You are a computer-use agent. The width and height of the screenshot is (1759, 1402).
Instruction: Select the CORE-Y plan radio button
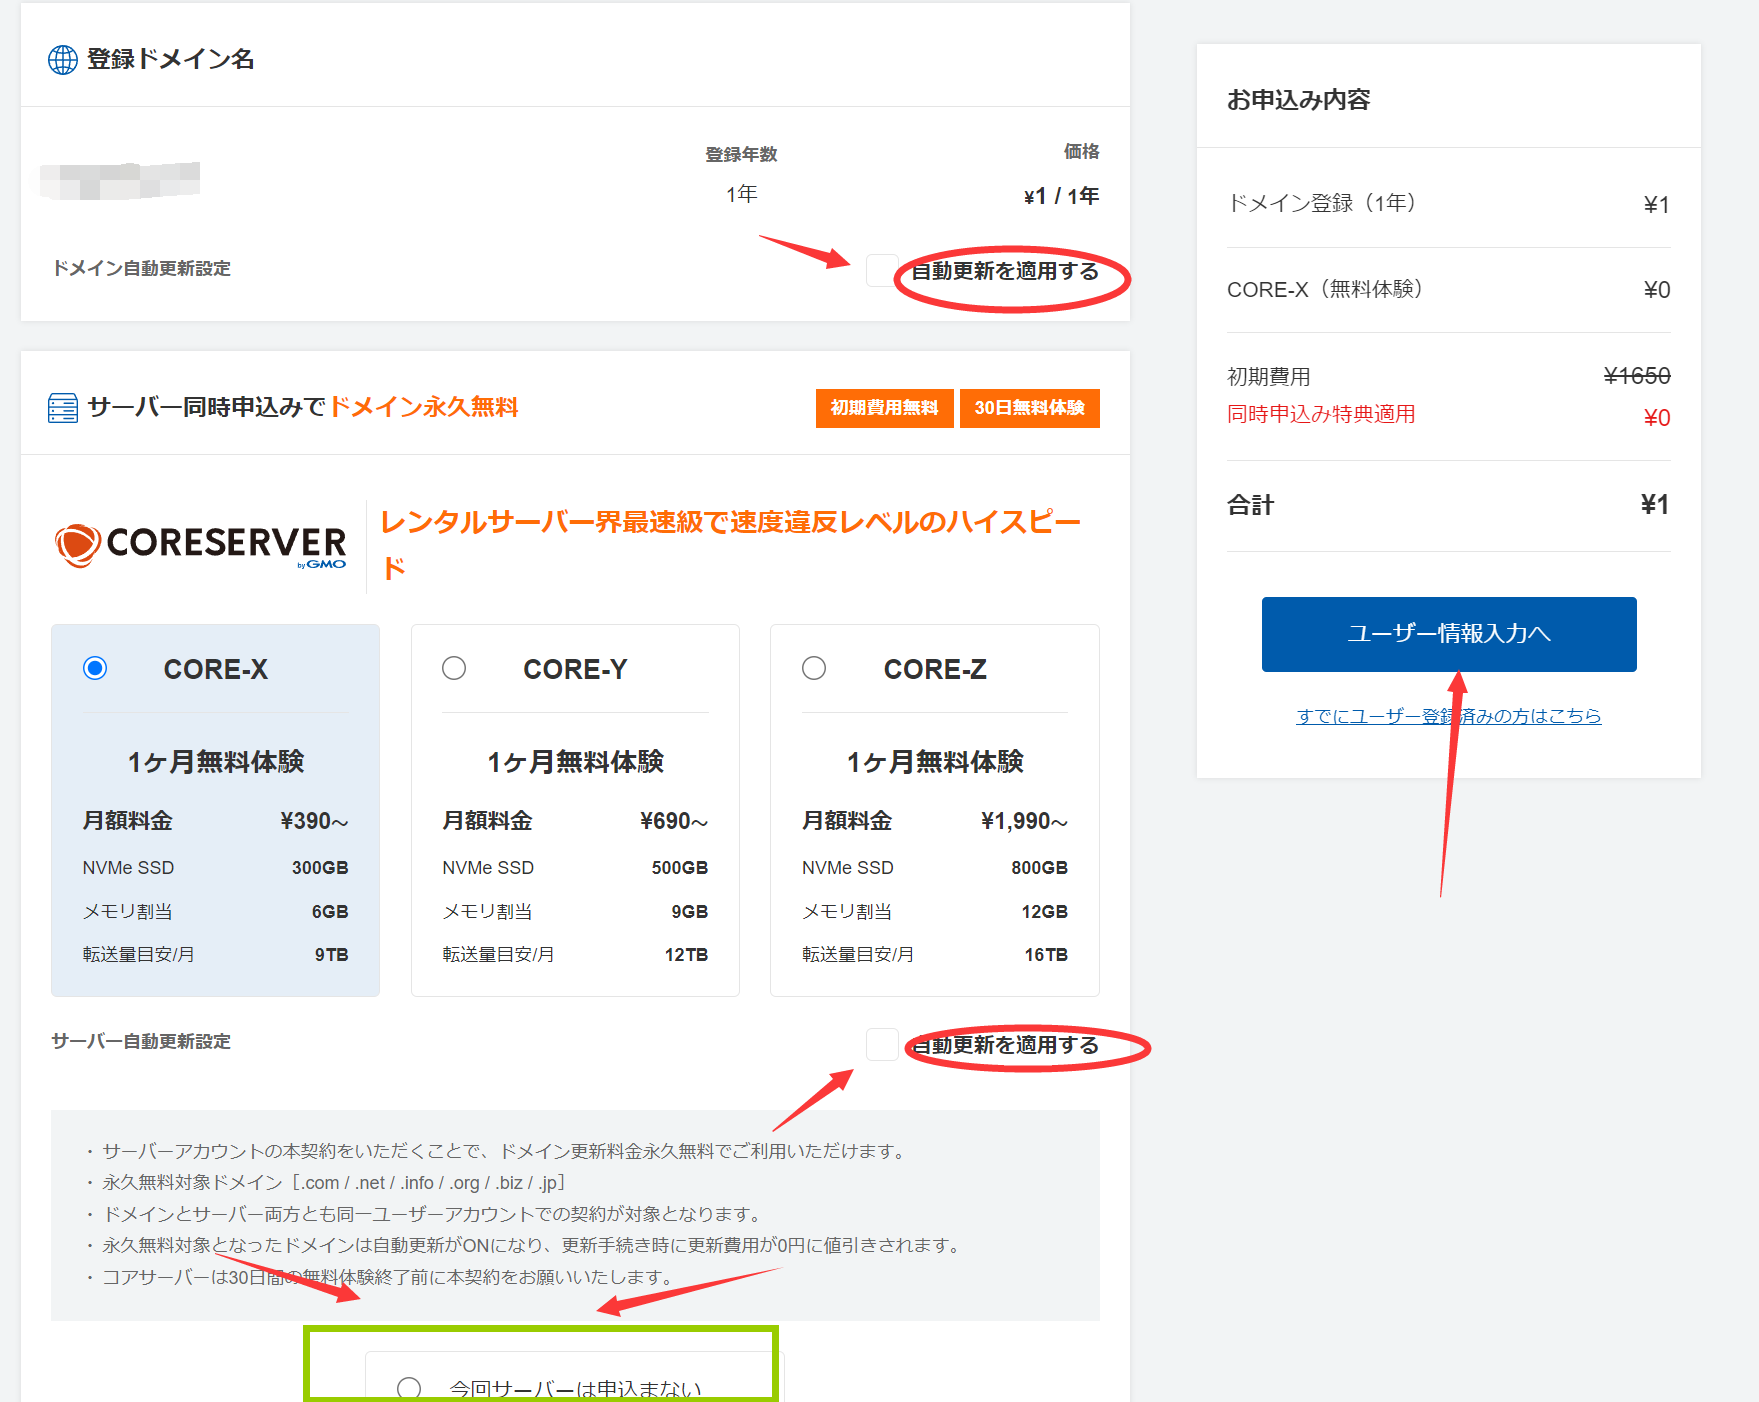click(455, 668)
